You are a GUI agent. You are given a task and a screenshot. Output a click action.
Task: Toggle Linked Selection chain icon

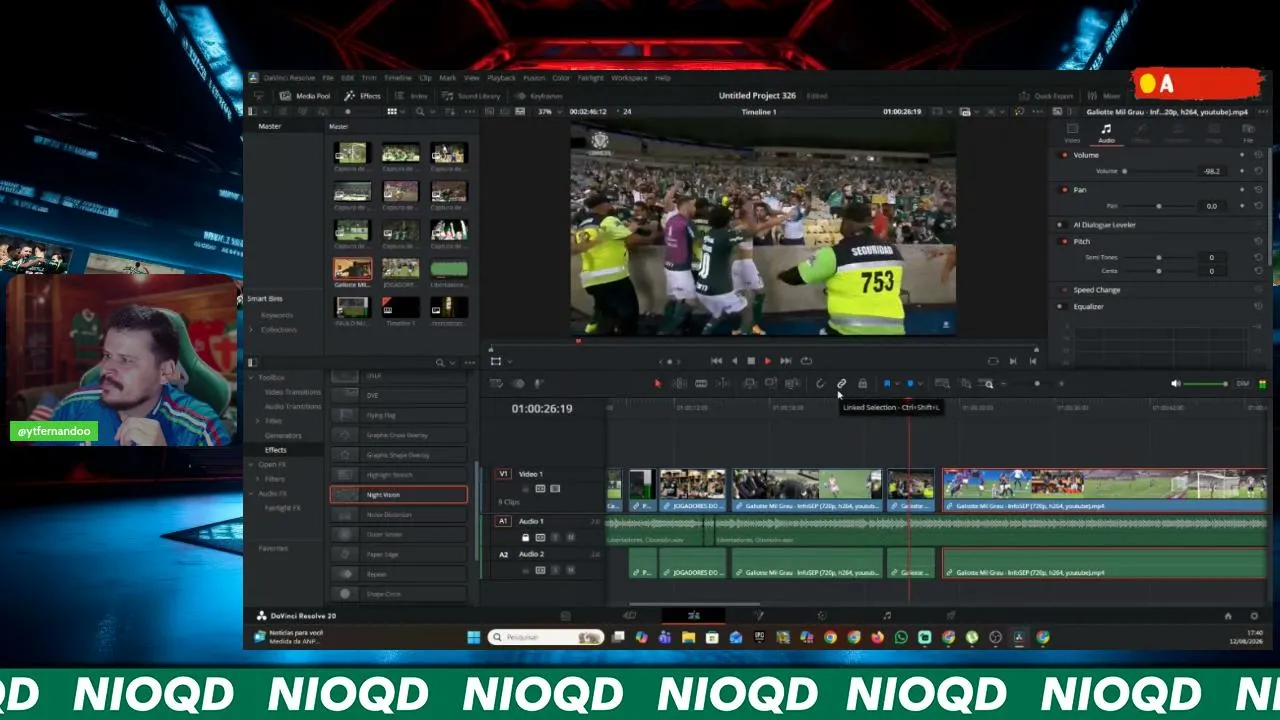[842, 384]
